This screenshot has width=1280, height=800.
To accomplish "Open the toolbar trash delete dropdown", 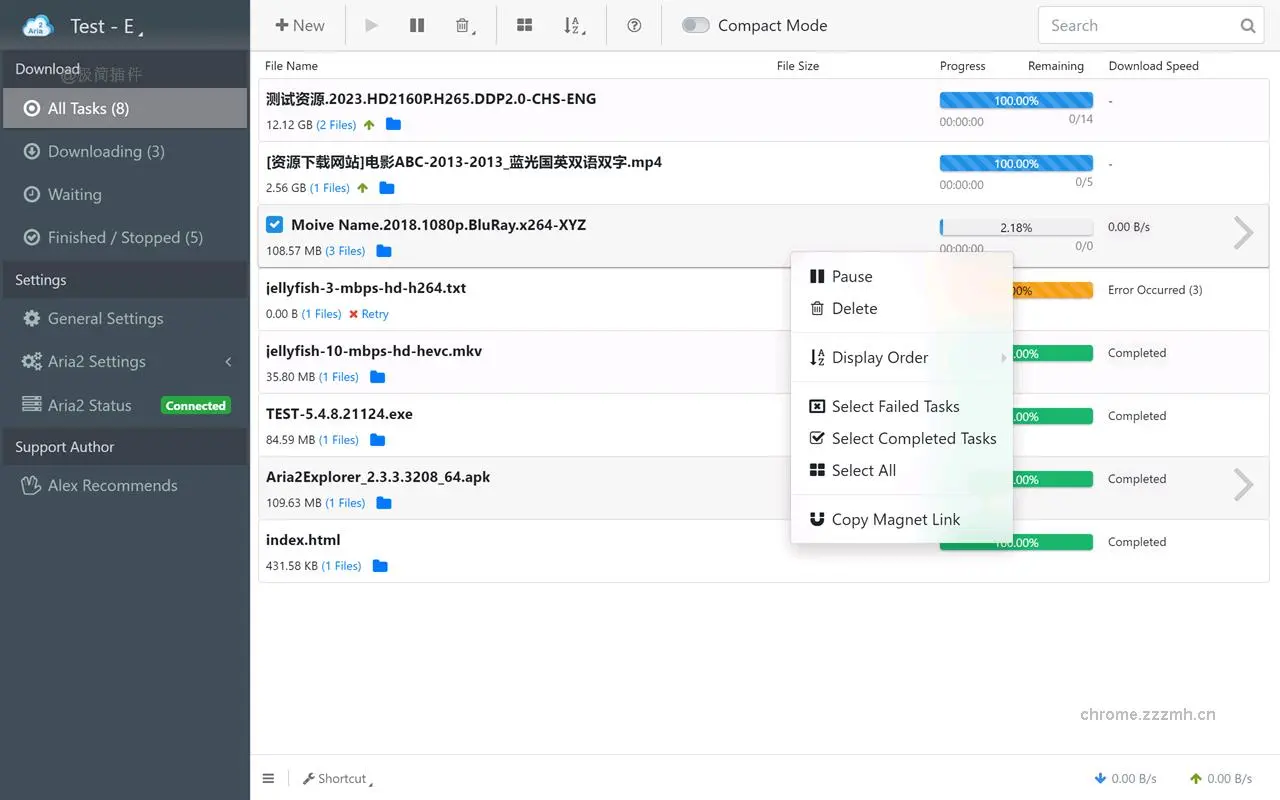I will 465,26.
